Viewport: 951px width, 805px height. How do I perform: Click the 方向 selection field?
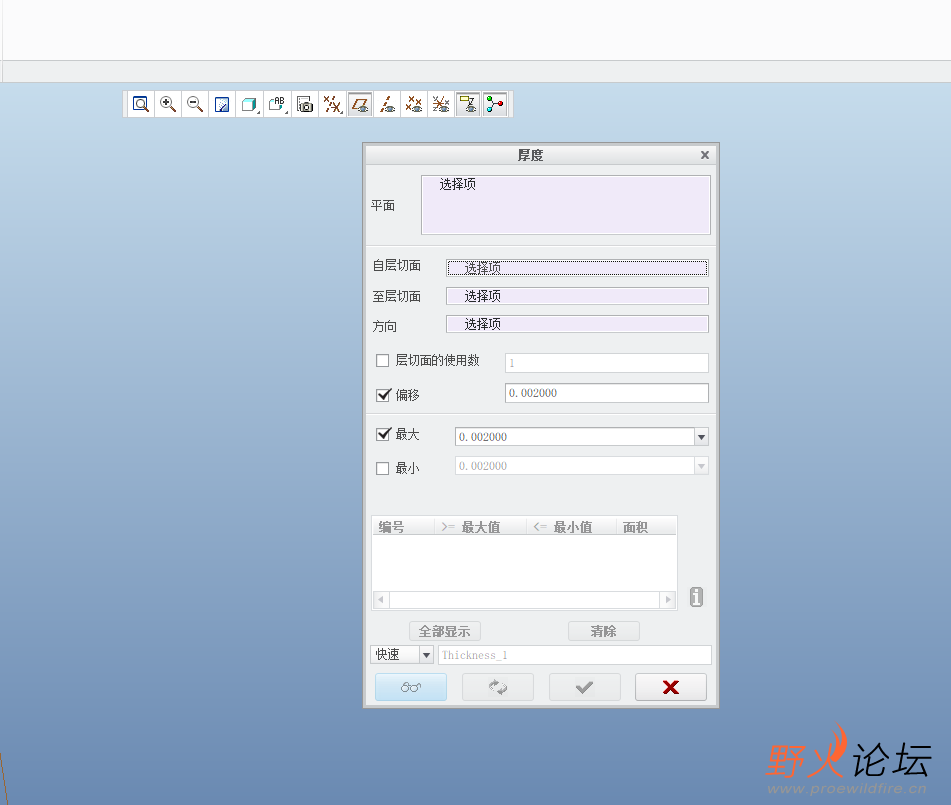(x=577, y=324)
